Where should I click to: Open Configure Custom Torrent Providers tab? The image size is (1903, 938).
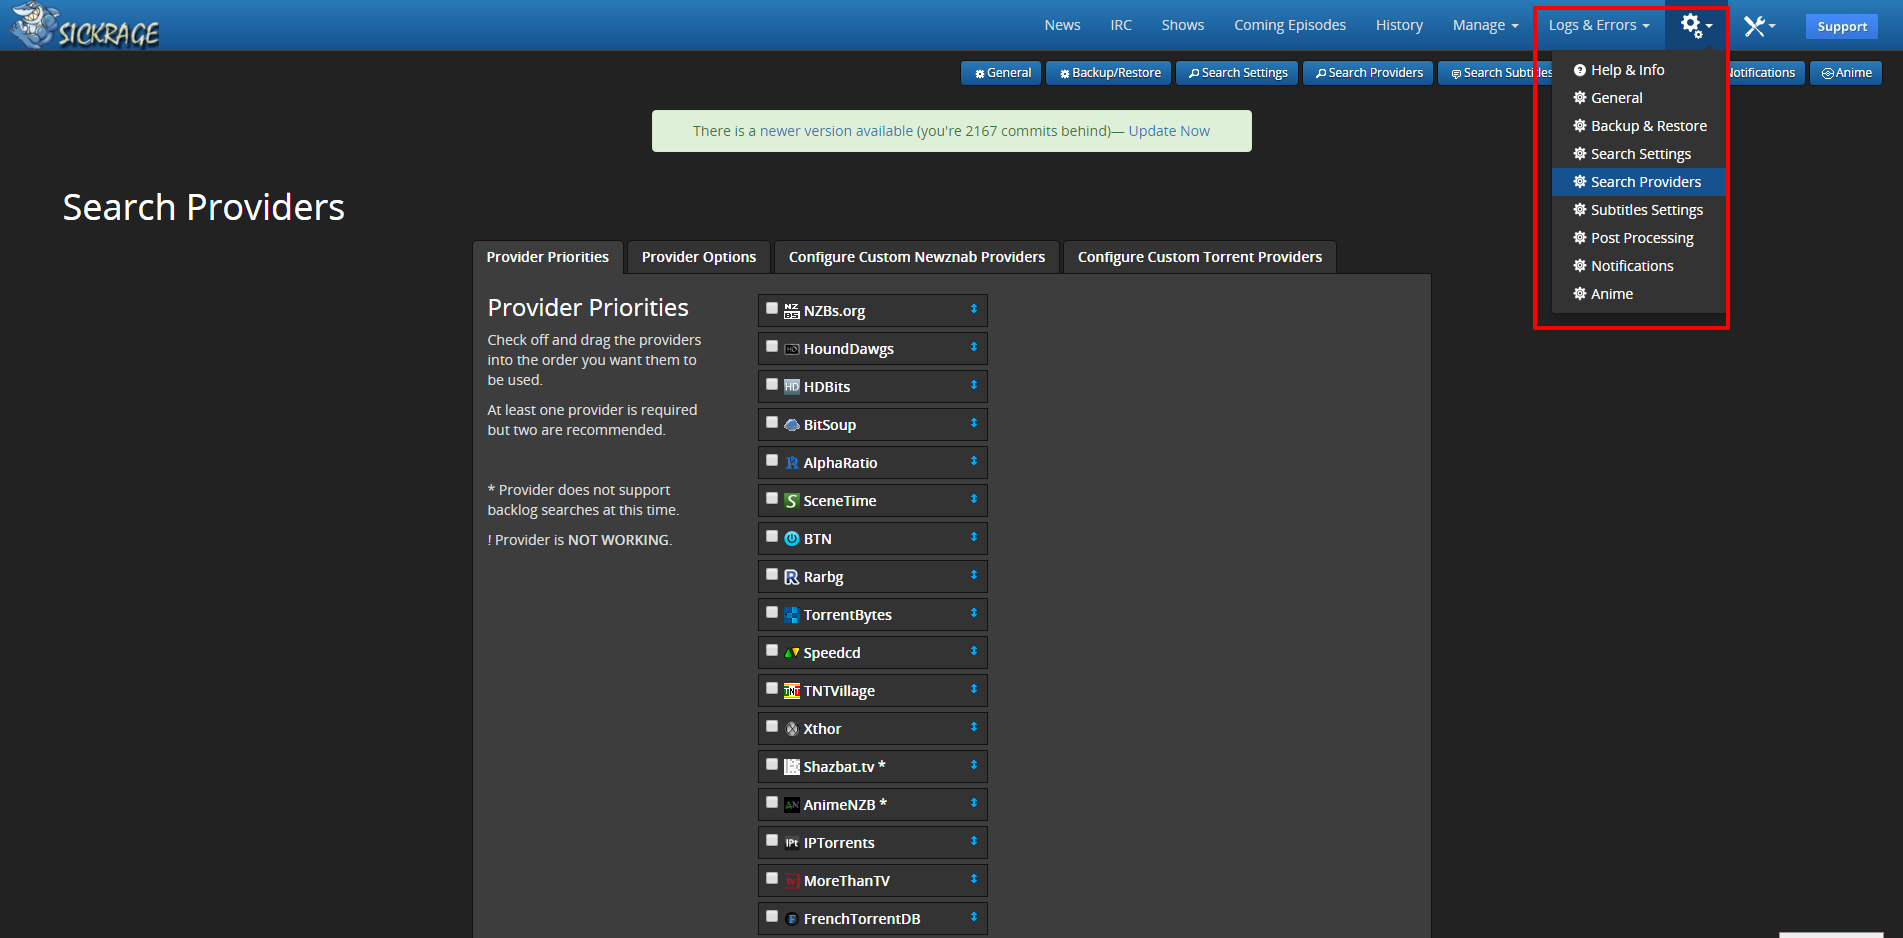(x=1200, y=257)
